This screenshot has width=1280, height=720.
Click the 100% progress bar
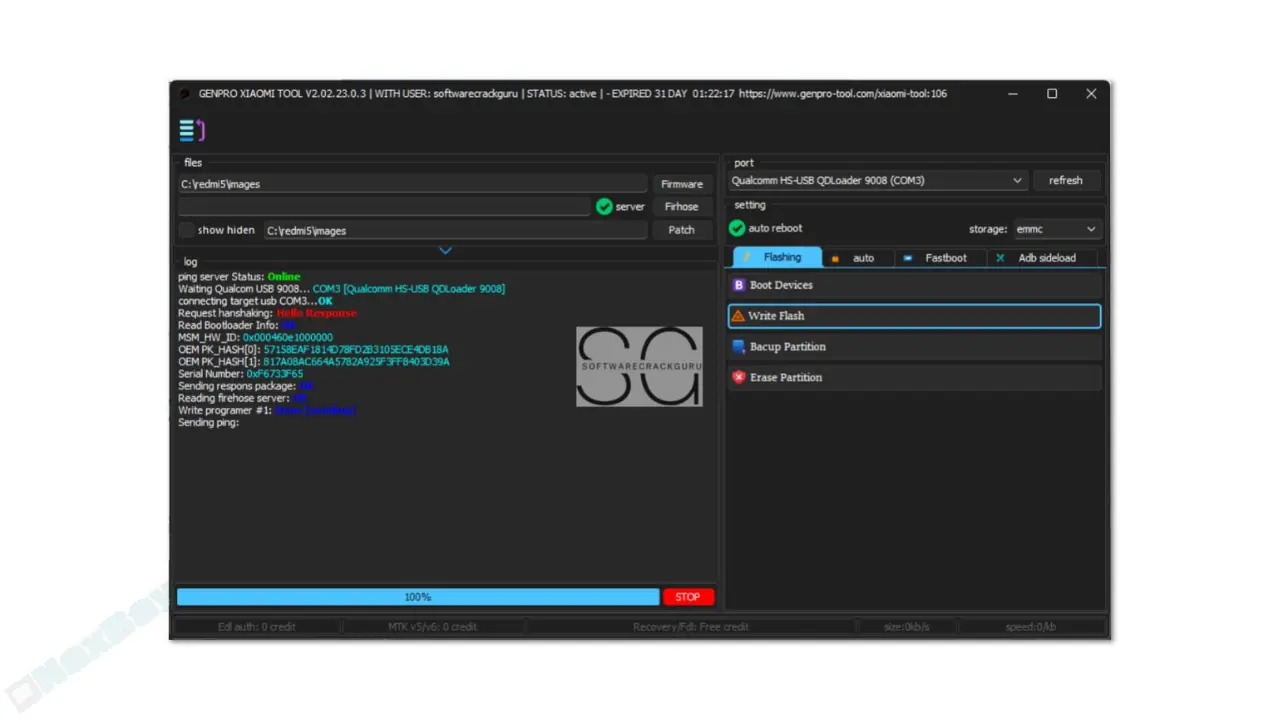pos(418,597)
